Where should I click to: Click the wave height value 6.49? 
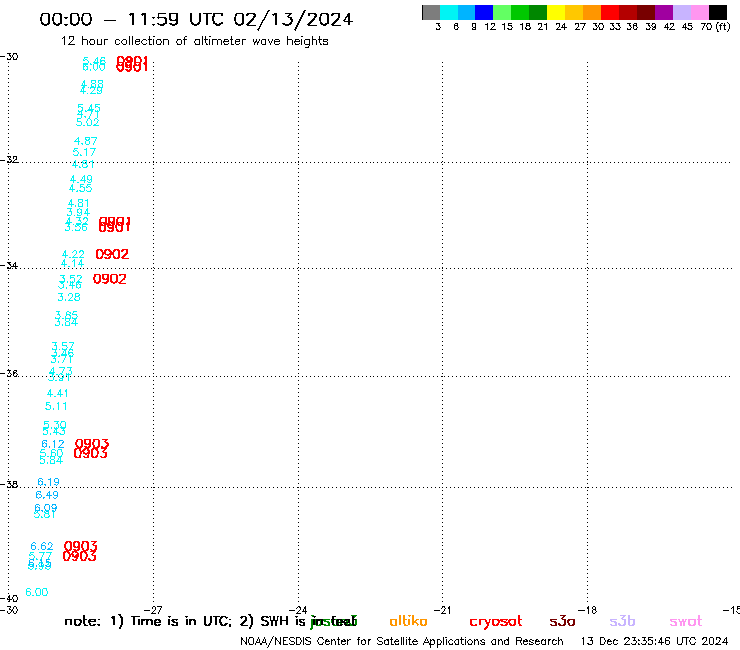coord(47,495)
